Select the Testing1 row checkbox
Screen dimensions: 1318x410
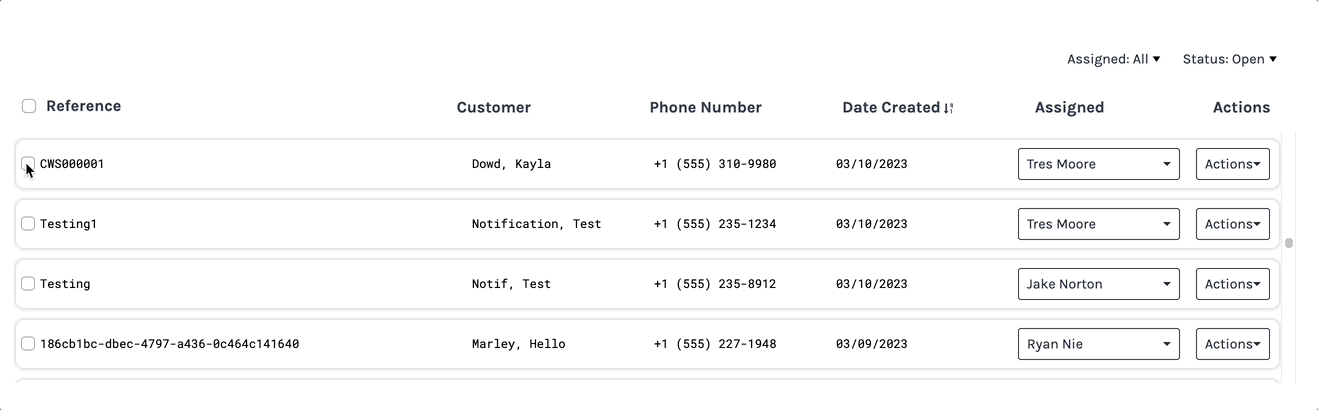(28, 224)
